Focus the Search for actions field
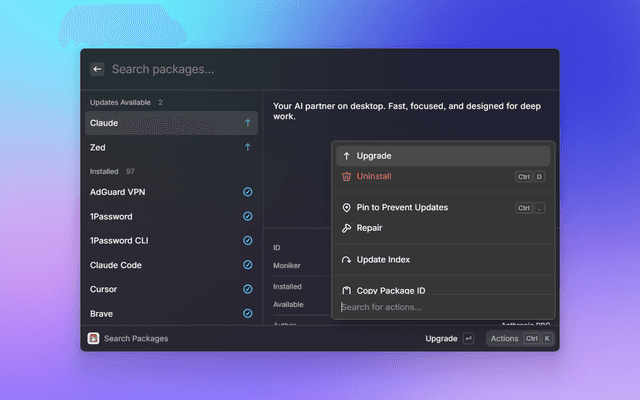The width and height of the screenshot is (640, 400). pos(443,307)
